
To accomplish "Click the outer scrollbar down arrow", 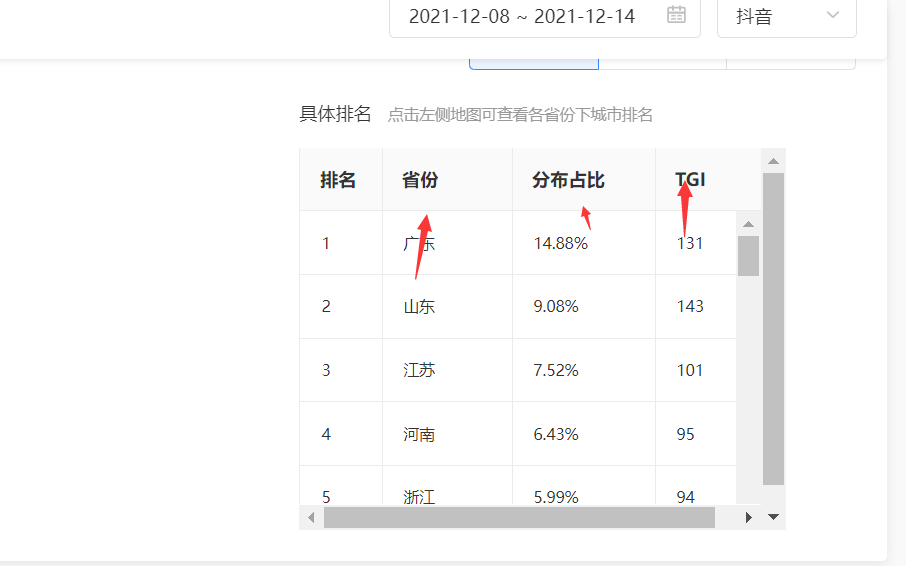I will (x=774, y=517).
